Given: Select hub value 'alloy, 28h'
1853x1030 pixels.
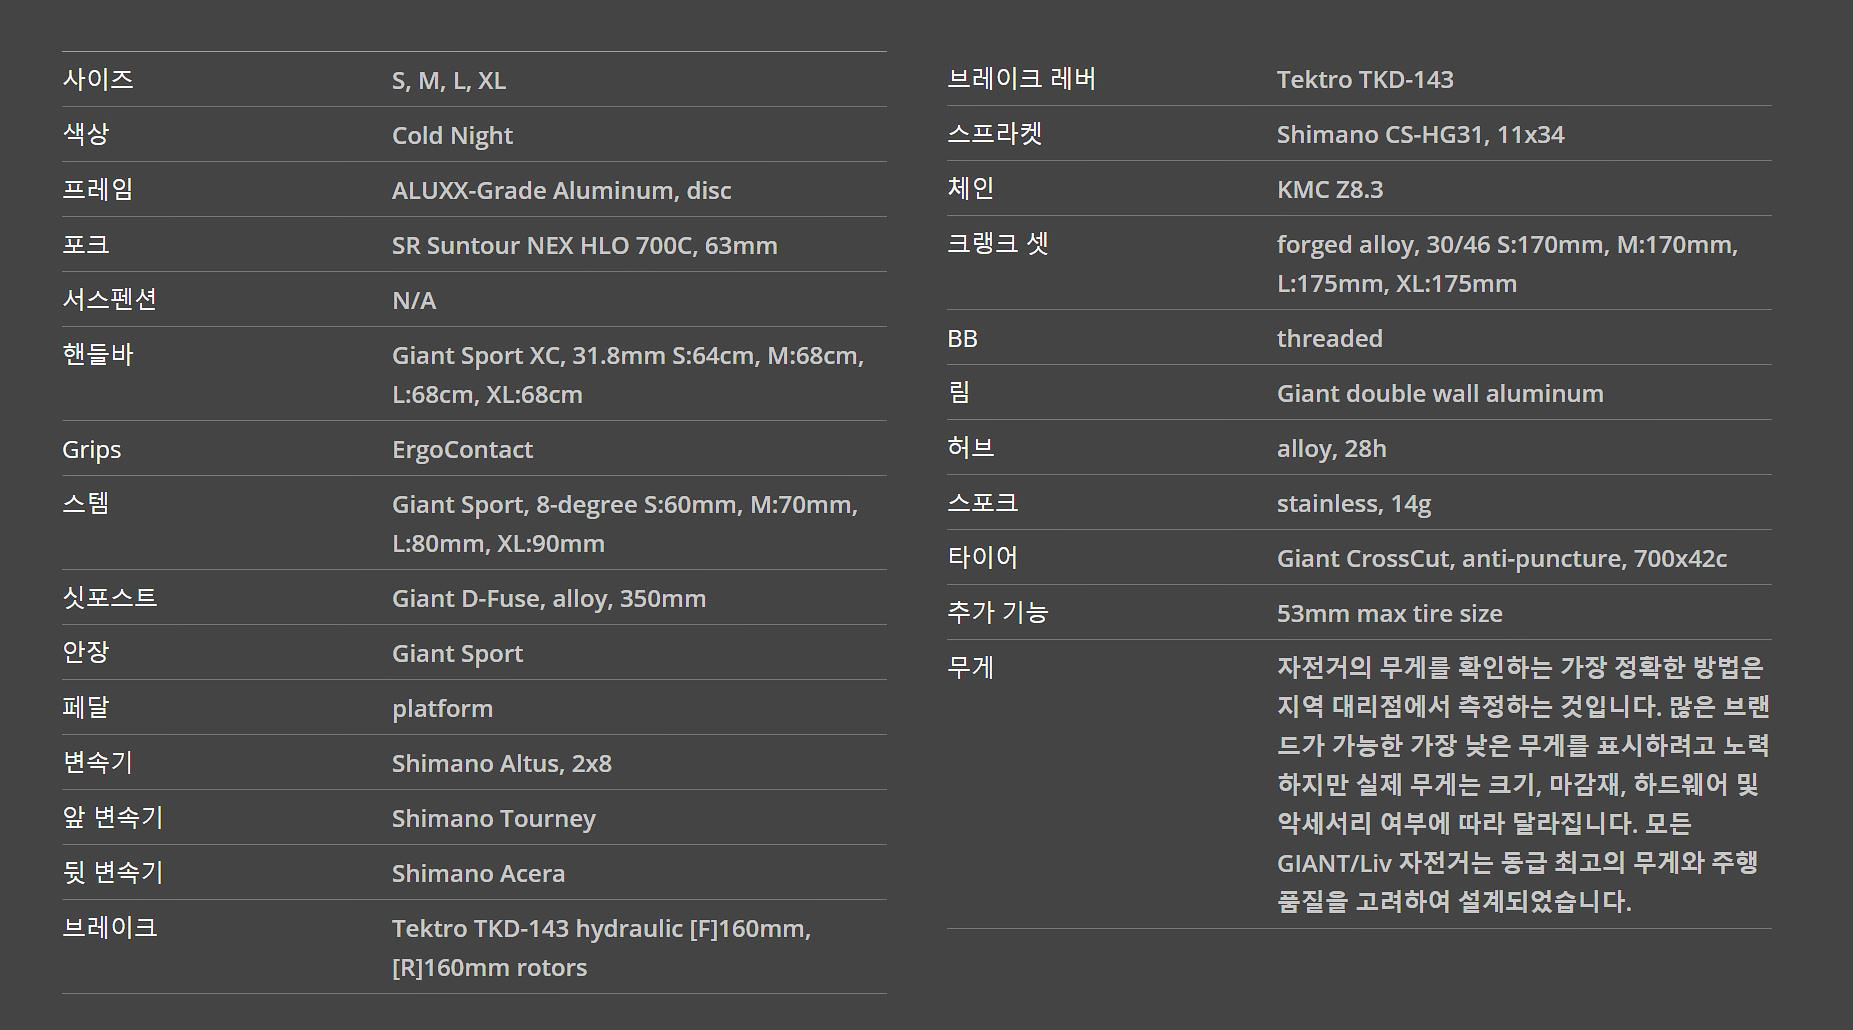Looking at the screenshot, I should (x=1331, y=449).
